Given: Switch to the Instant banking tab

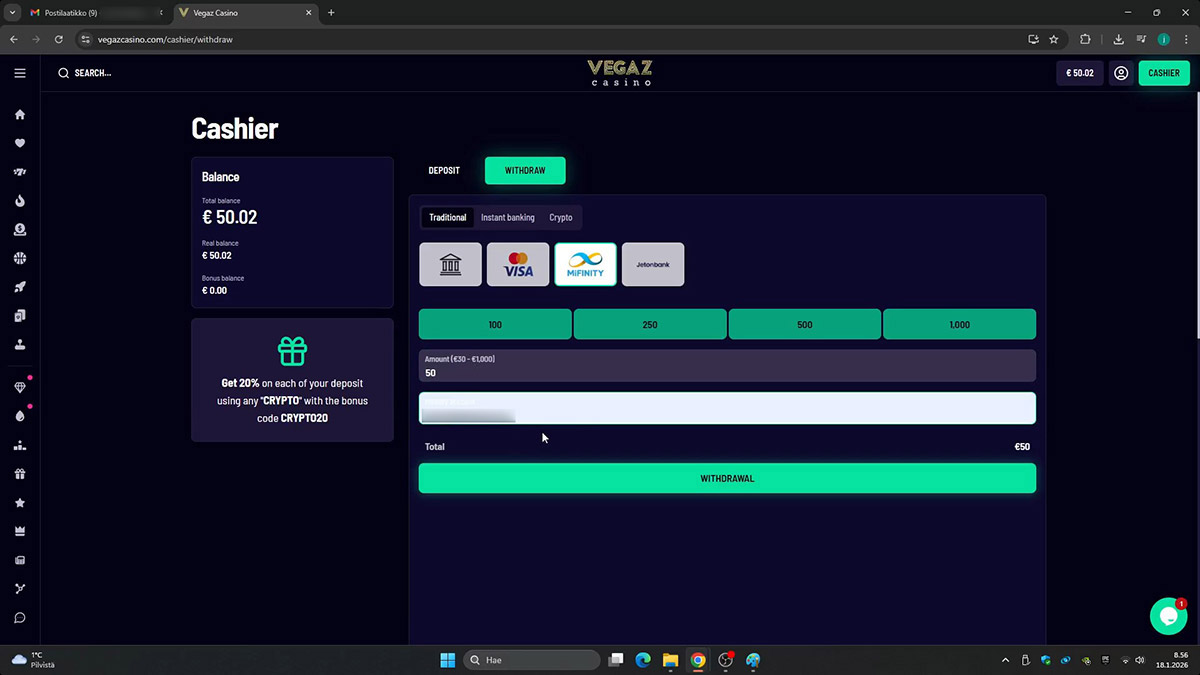Looking at the screenshot, I should point(507,217).
